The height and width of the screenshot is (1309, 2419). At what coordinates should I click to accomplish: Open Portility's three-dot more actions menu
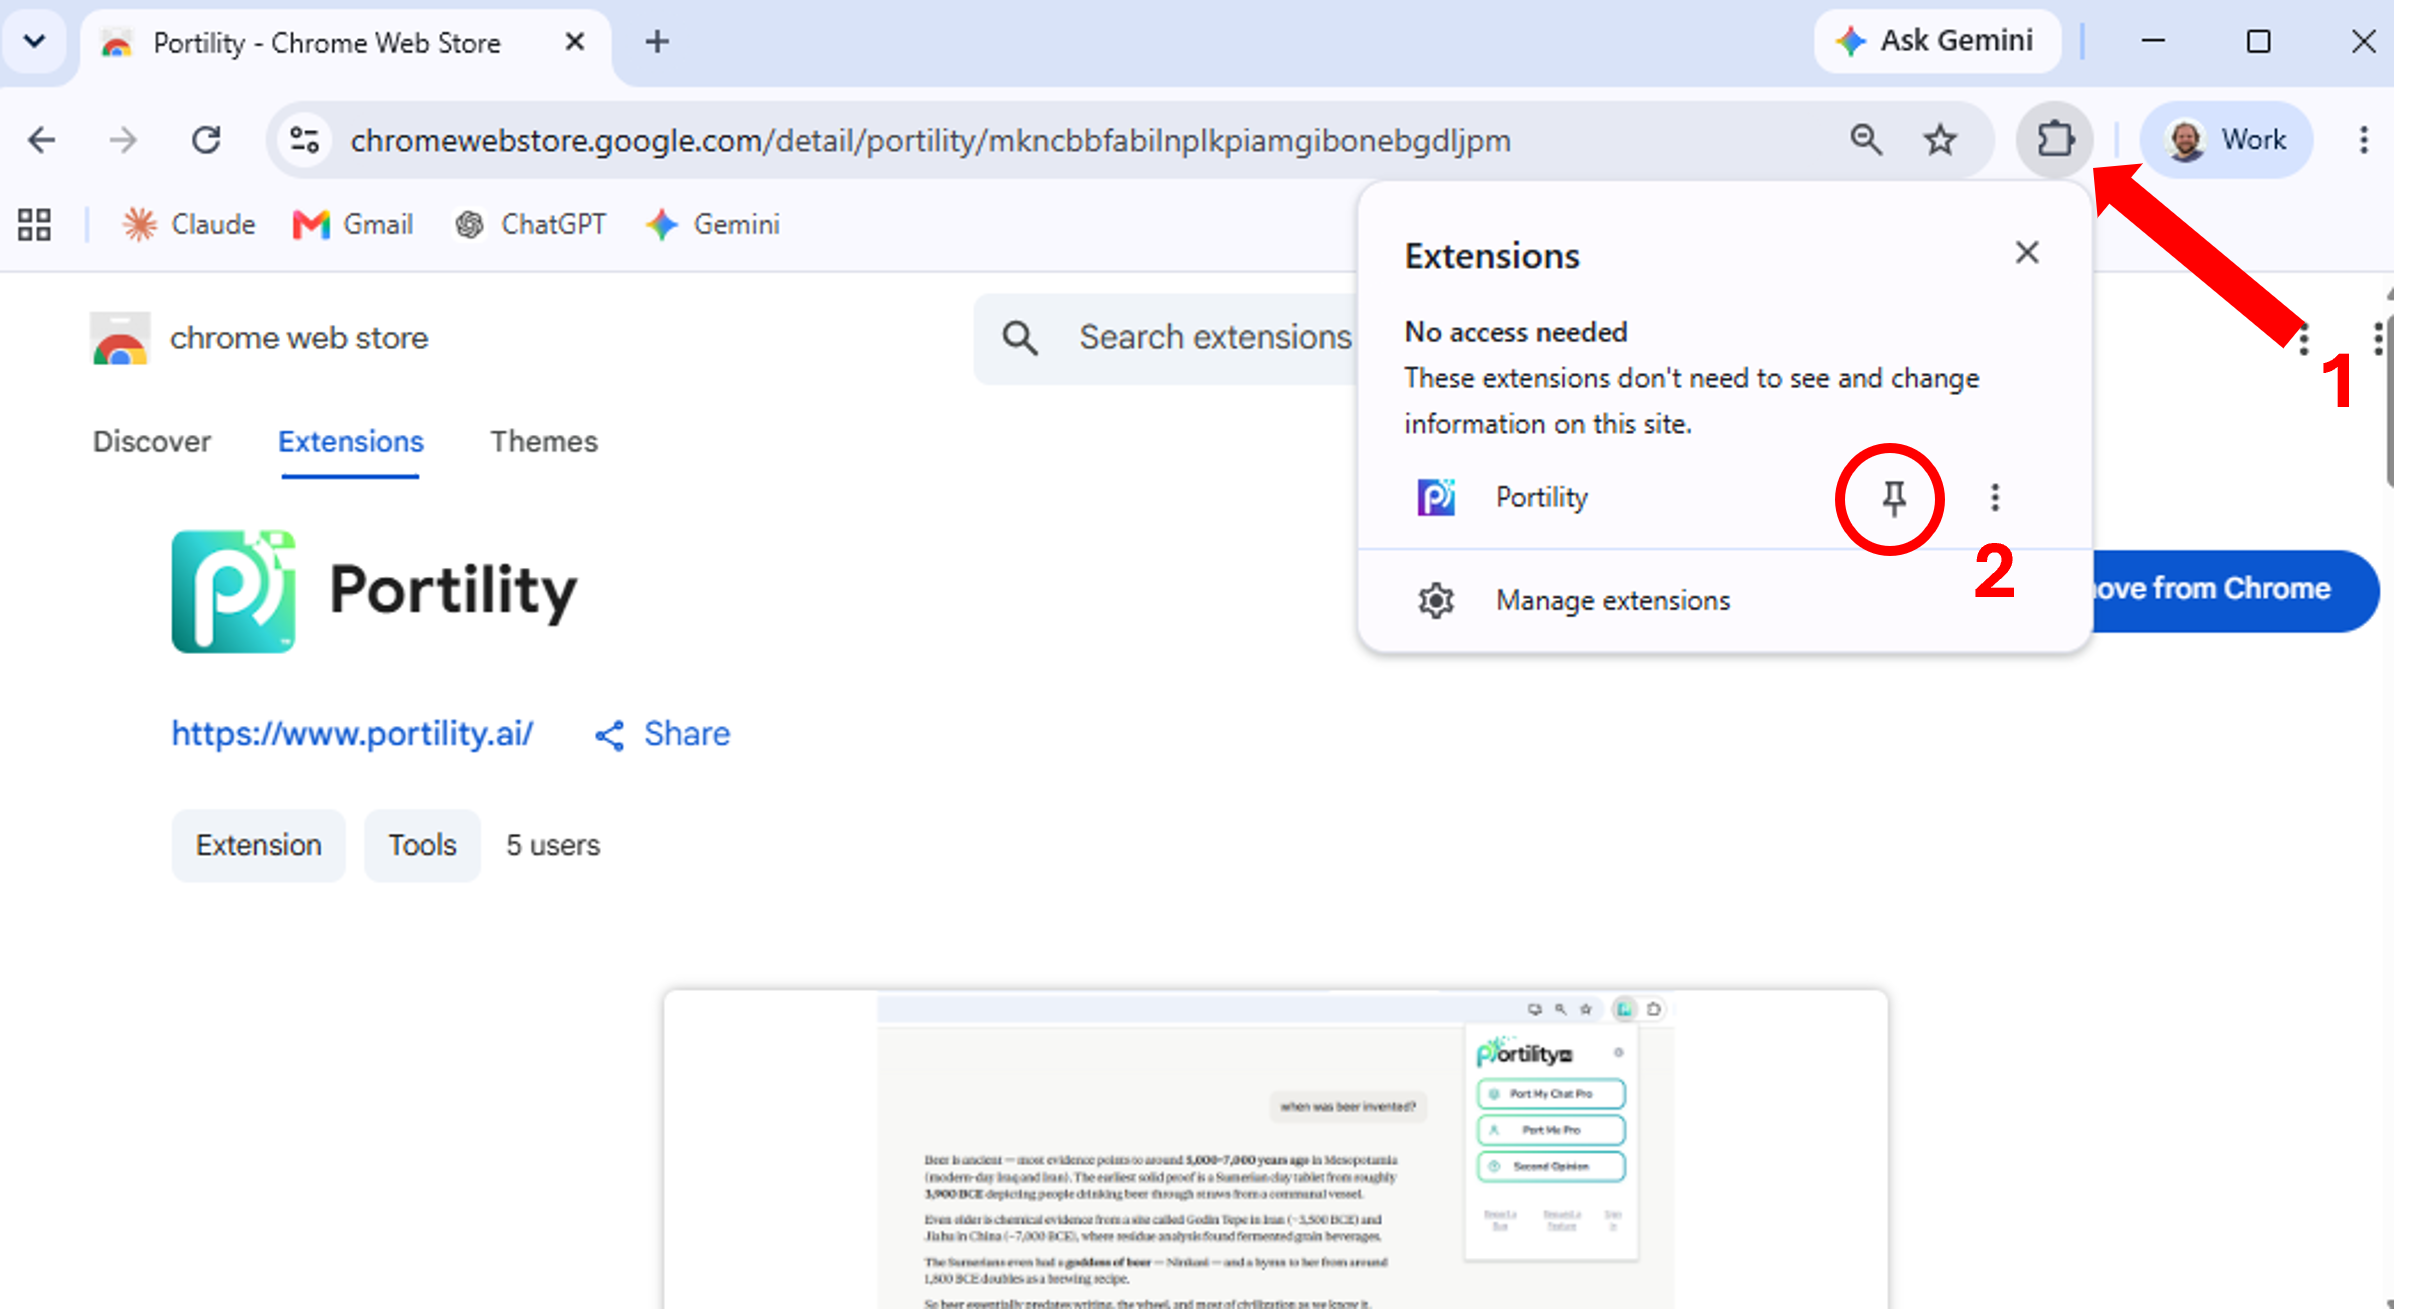point(1994,497)
